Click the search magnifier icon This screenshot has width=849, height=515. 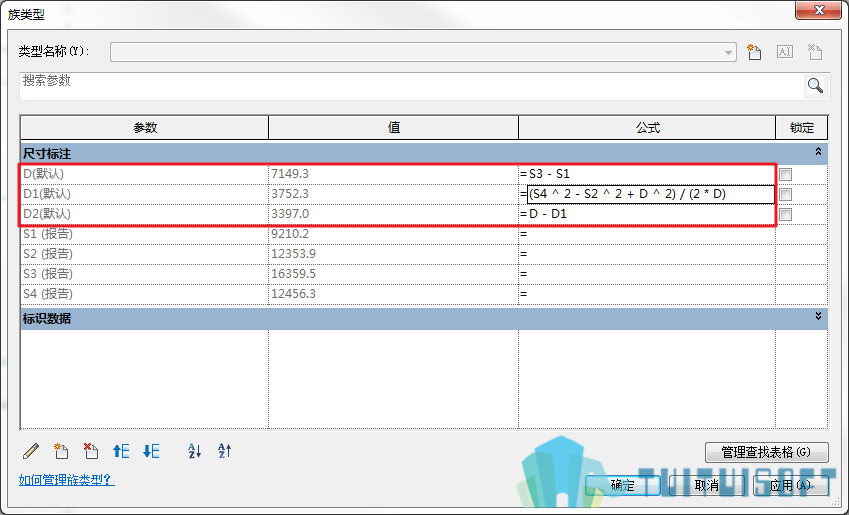815,85
